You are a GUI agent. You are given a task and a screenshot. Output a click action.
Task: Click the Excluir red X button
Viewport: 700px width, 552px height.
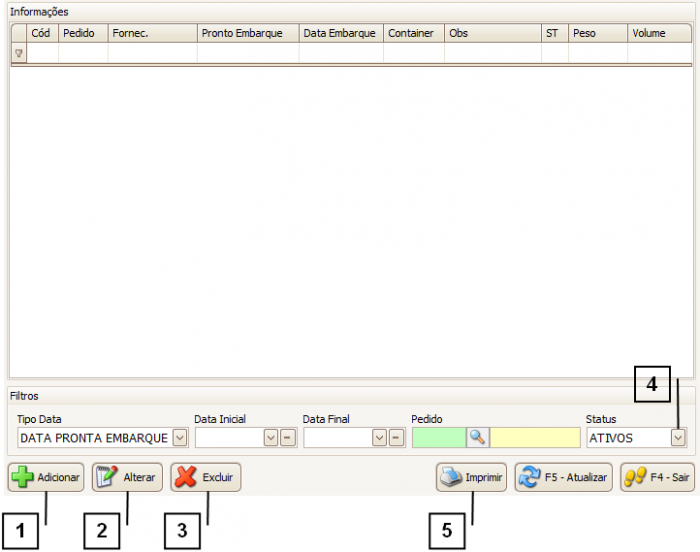click(x=206, y=478)
